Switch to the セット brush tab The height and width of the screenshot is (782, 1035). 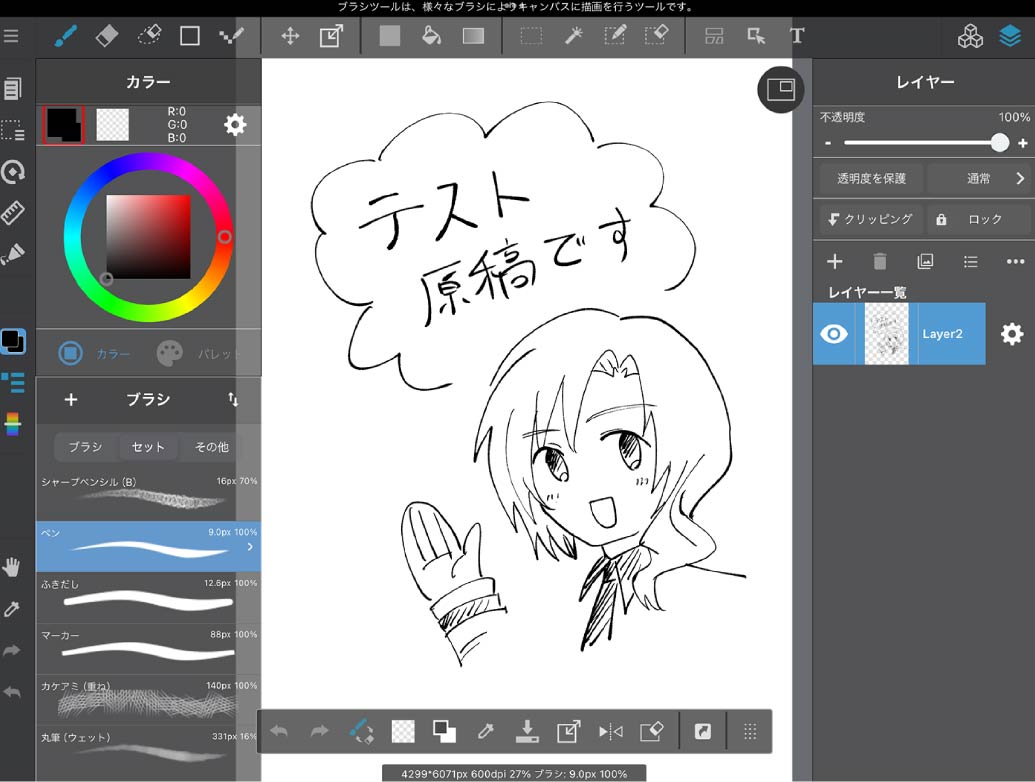[148, 447]
